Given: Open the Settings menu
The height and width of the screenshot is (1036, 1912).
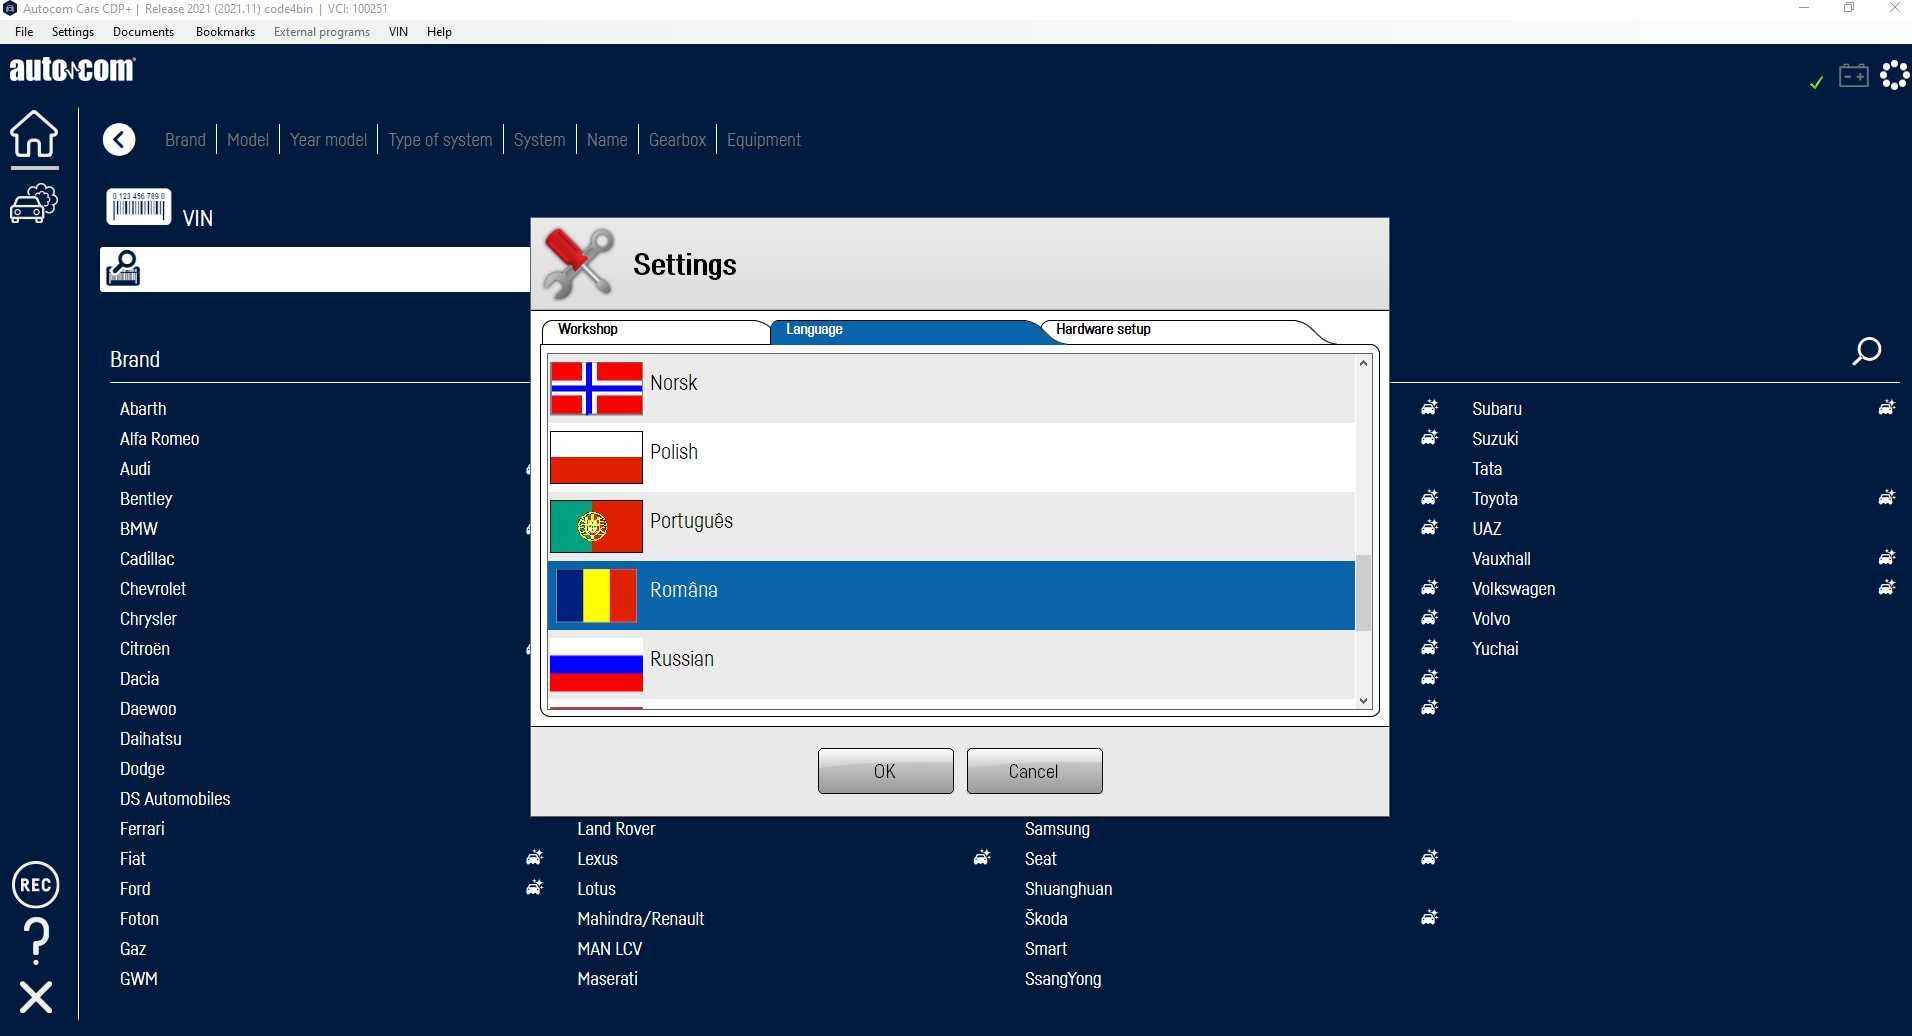Looking at the screenshot, I should coord(73,32).
